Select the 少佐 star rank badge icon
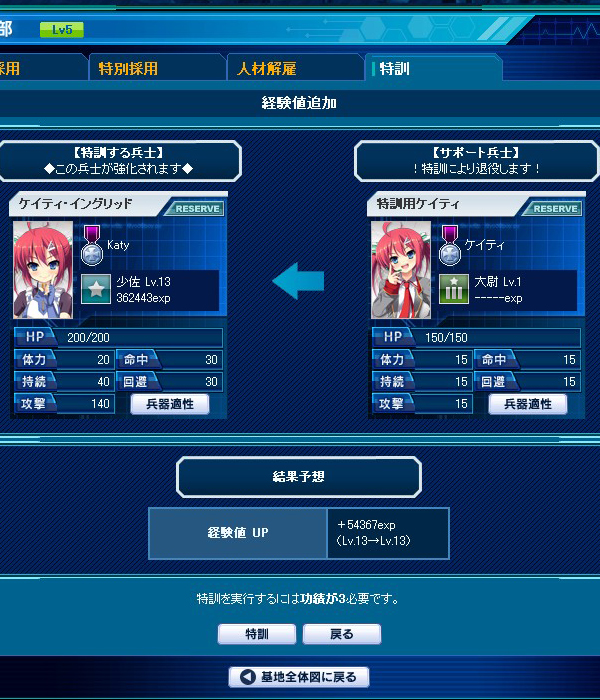 (96, 289)
